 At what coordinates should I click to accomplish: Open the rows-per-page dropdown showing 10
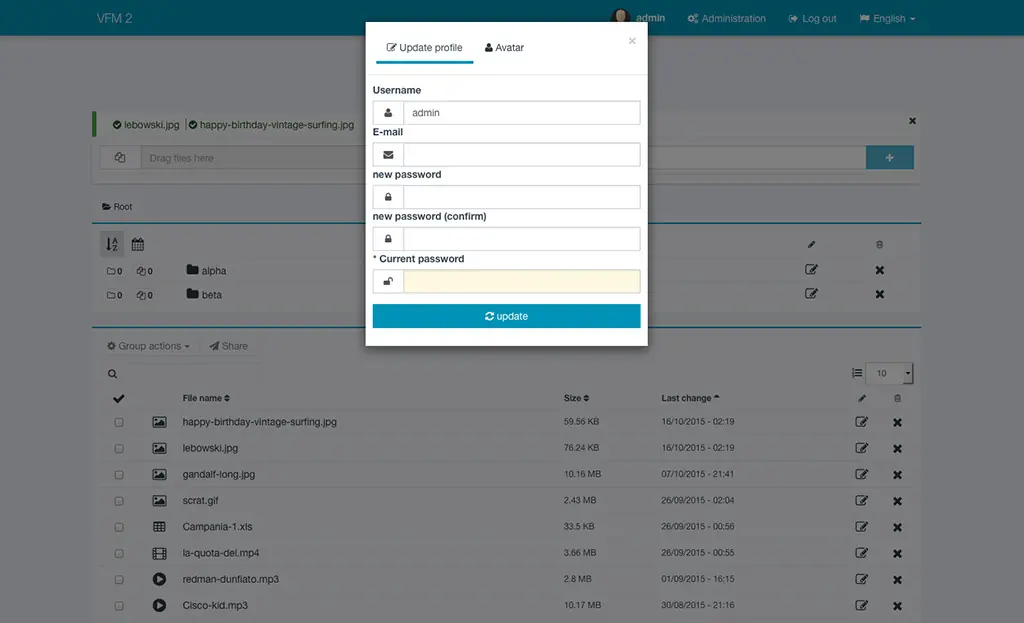point(889,373)
